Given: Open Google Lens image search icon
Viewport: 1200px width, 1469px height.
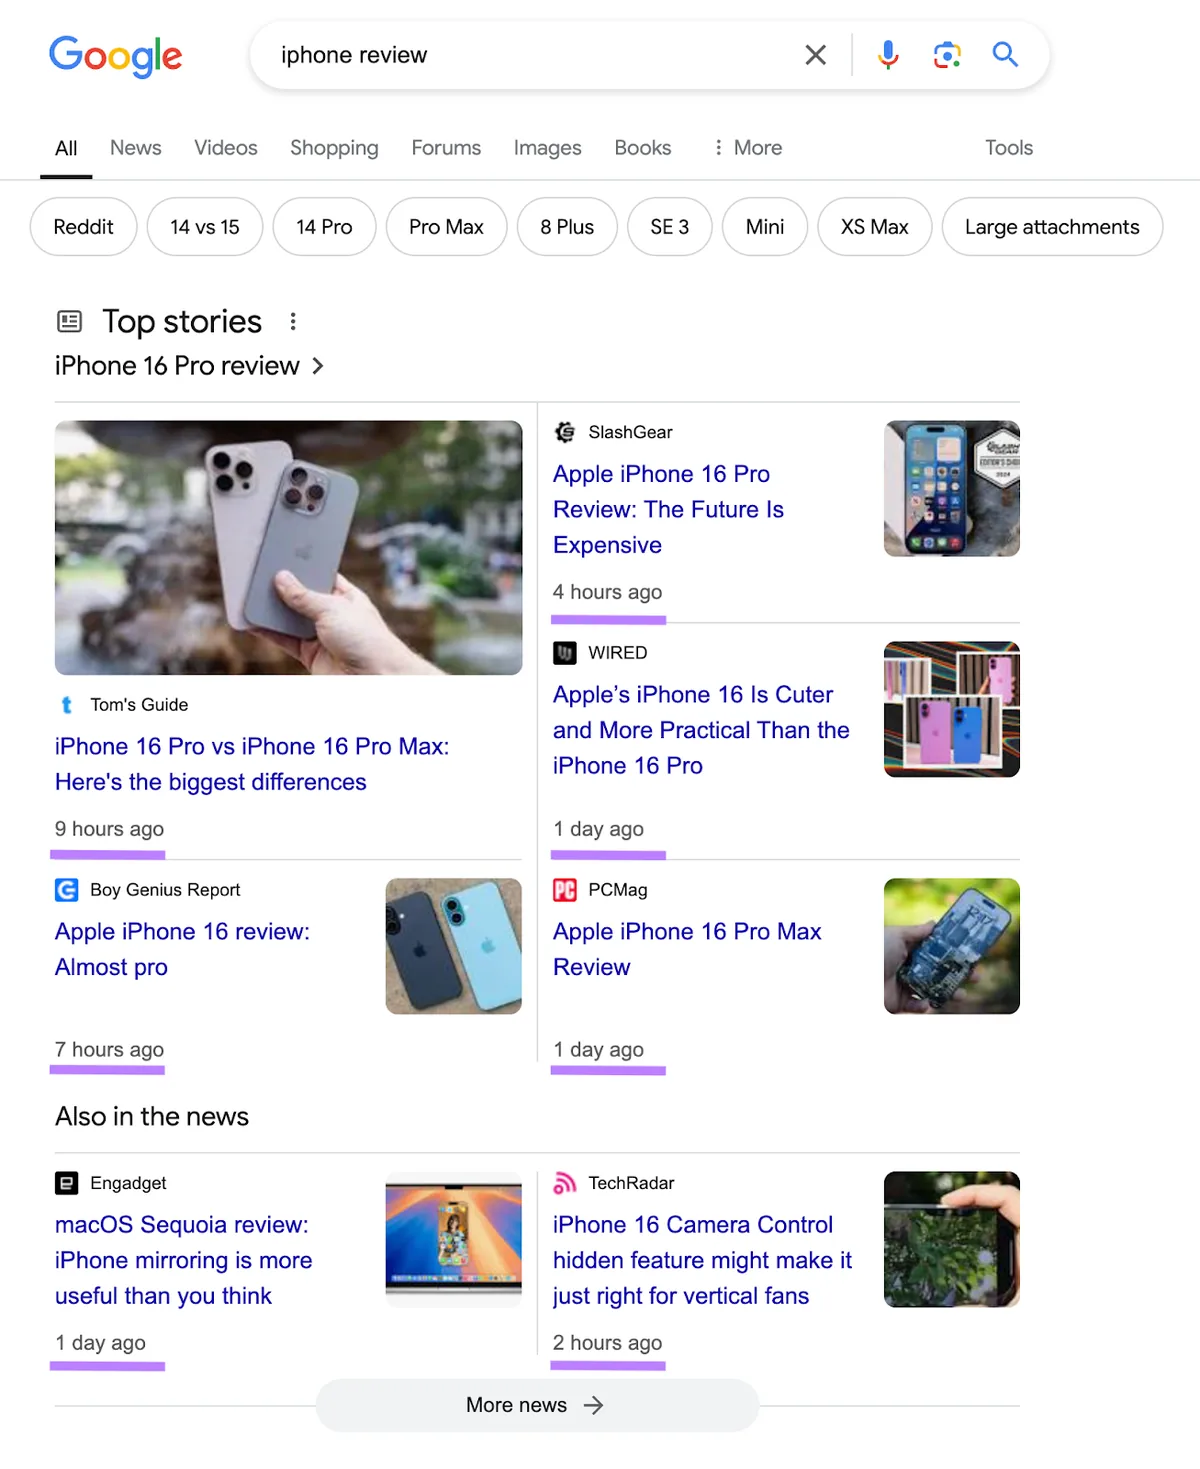Looking at the screenshot, I should click(947, 55).
